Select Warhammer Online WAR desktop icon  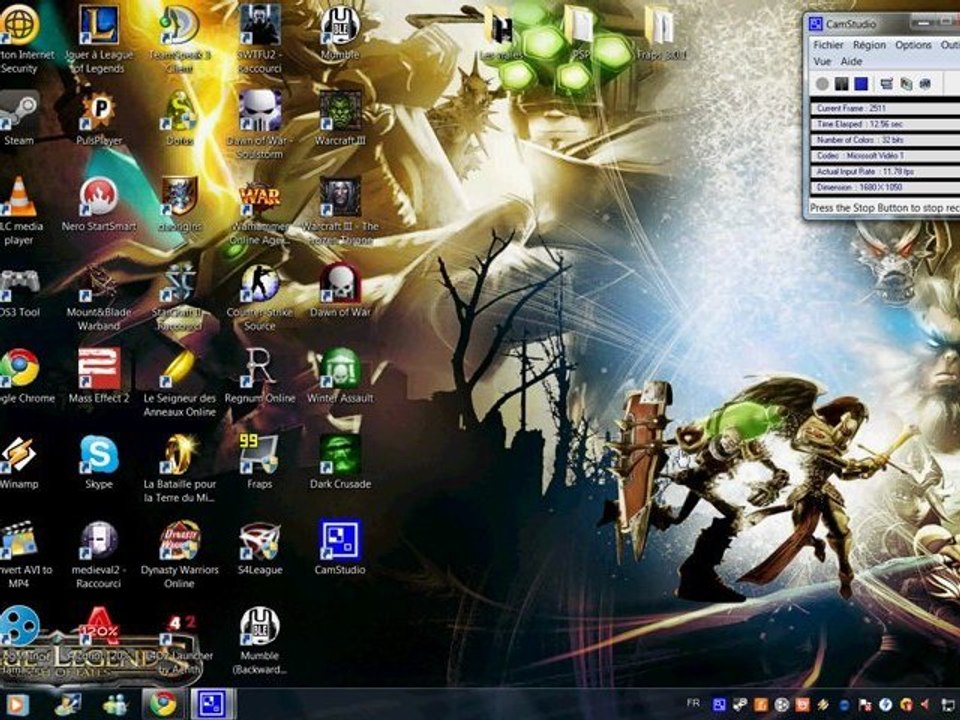pyautogui.click(x=260, y=211)
